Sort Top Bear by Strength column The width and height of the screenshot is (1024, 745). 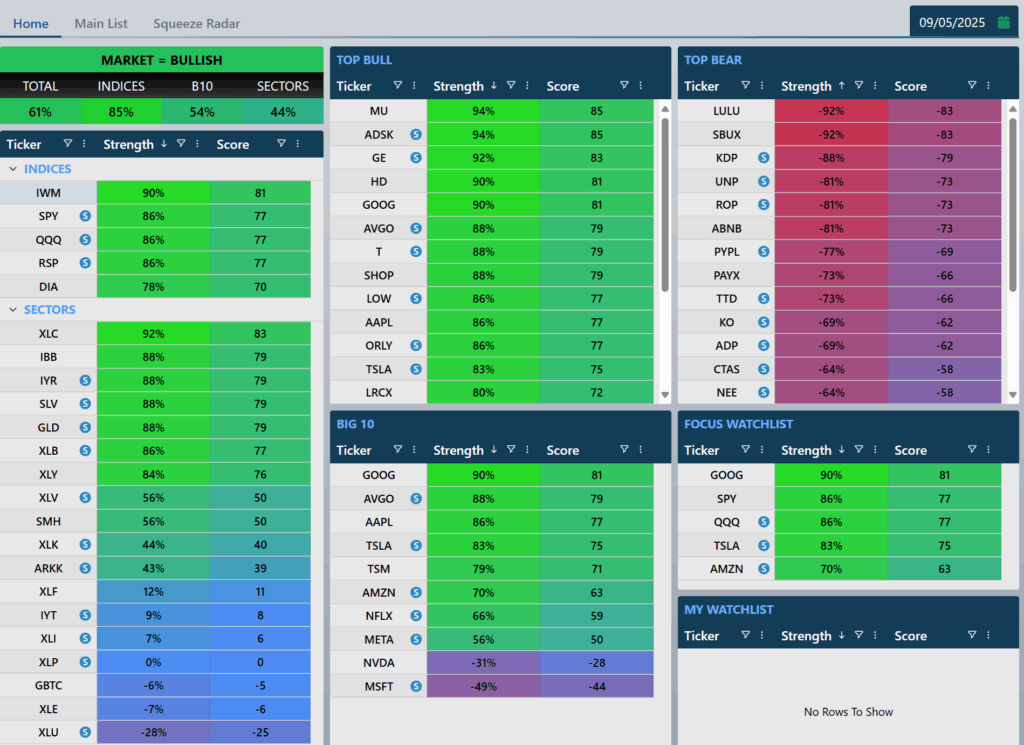click(806, 86)
